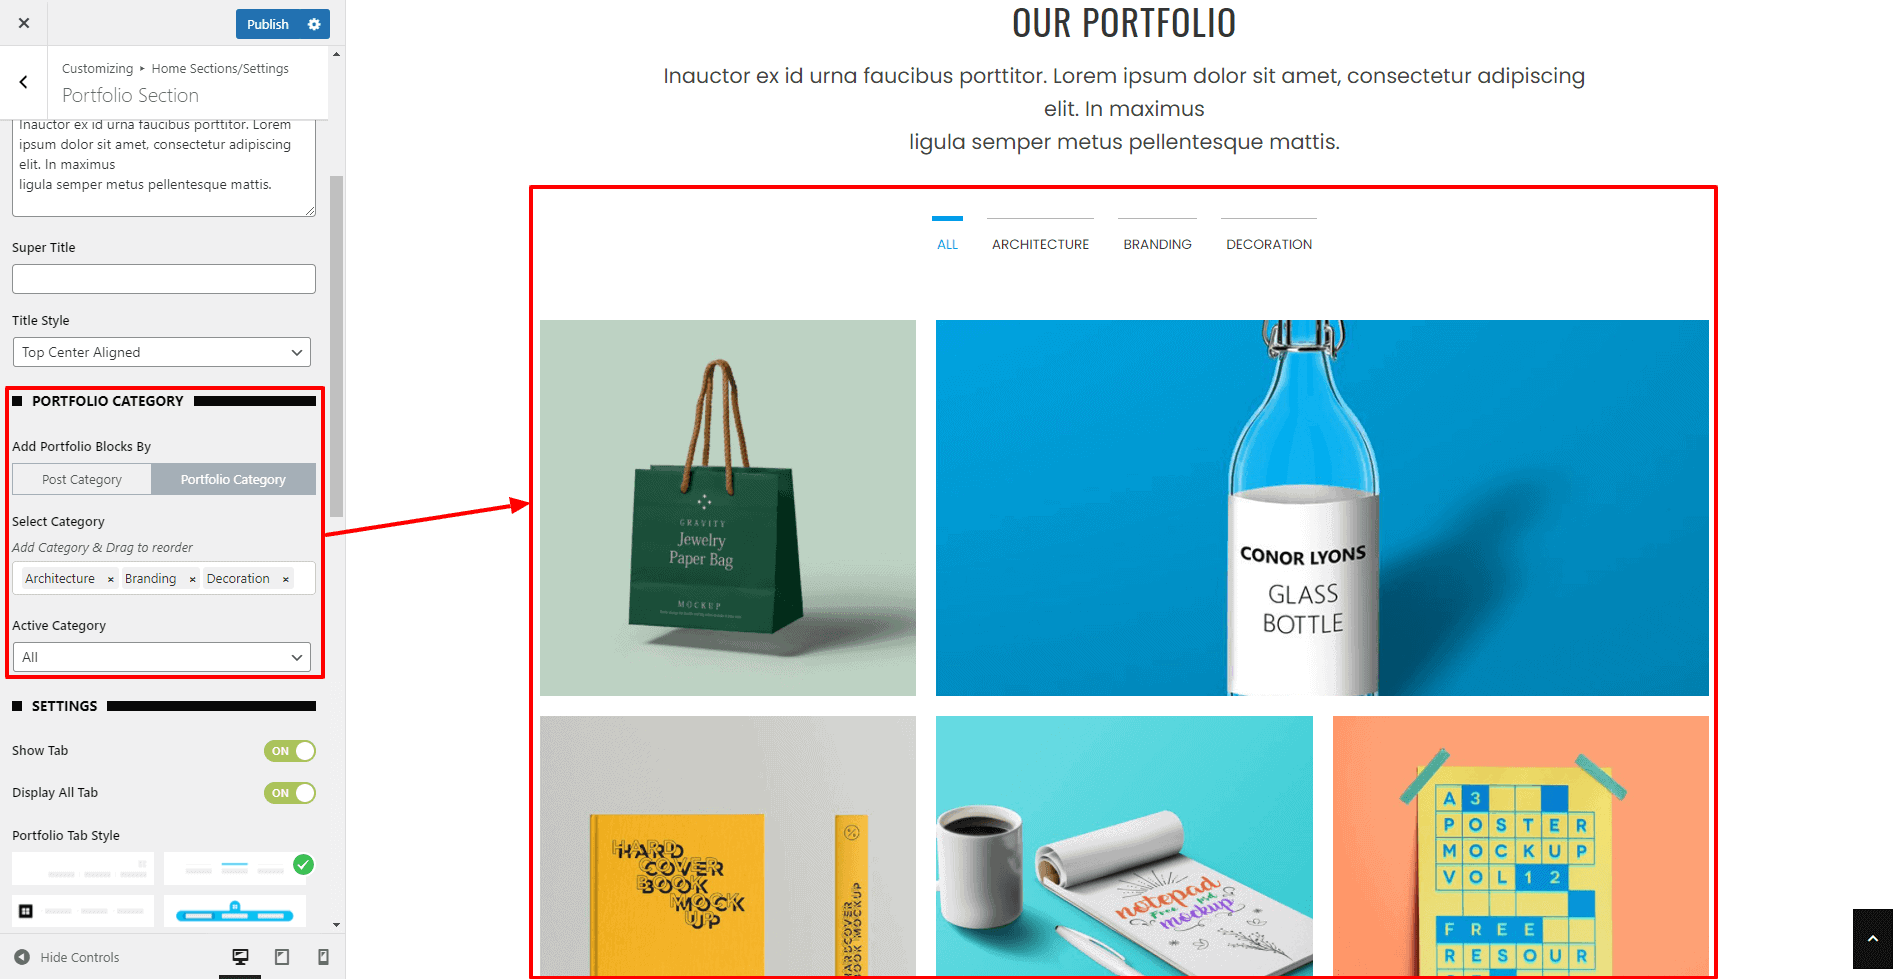This screenshot has height=979, width=1903.
Task: Open the Active Category dropdown
Action: coord(162,657)
